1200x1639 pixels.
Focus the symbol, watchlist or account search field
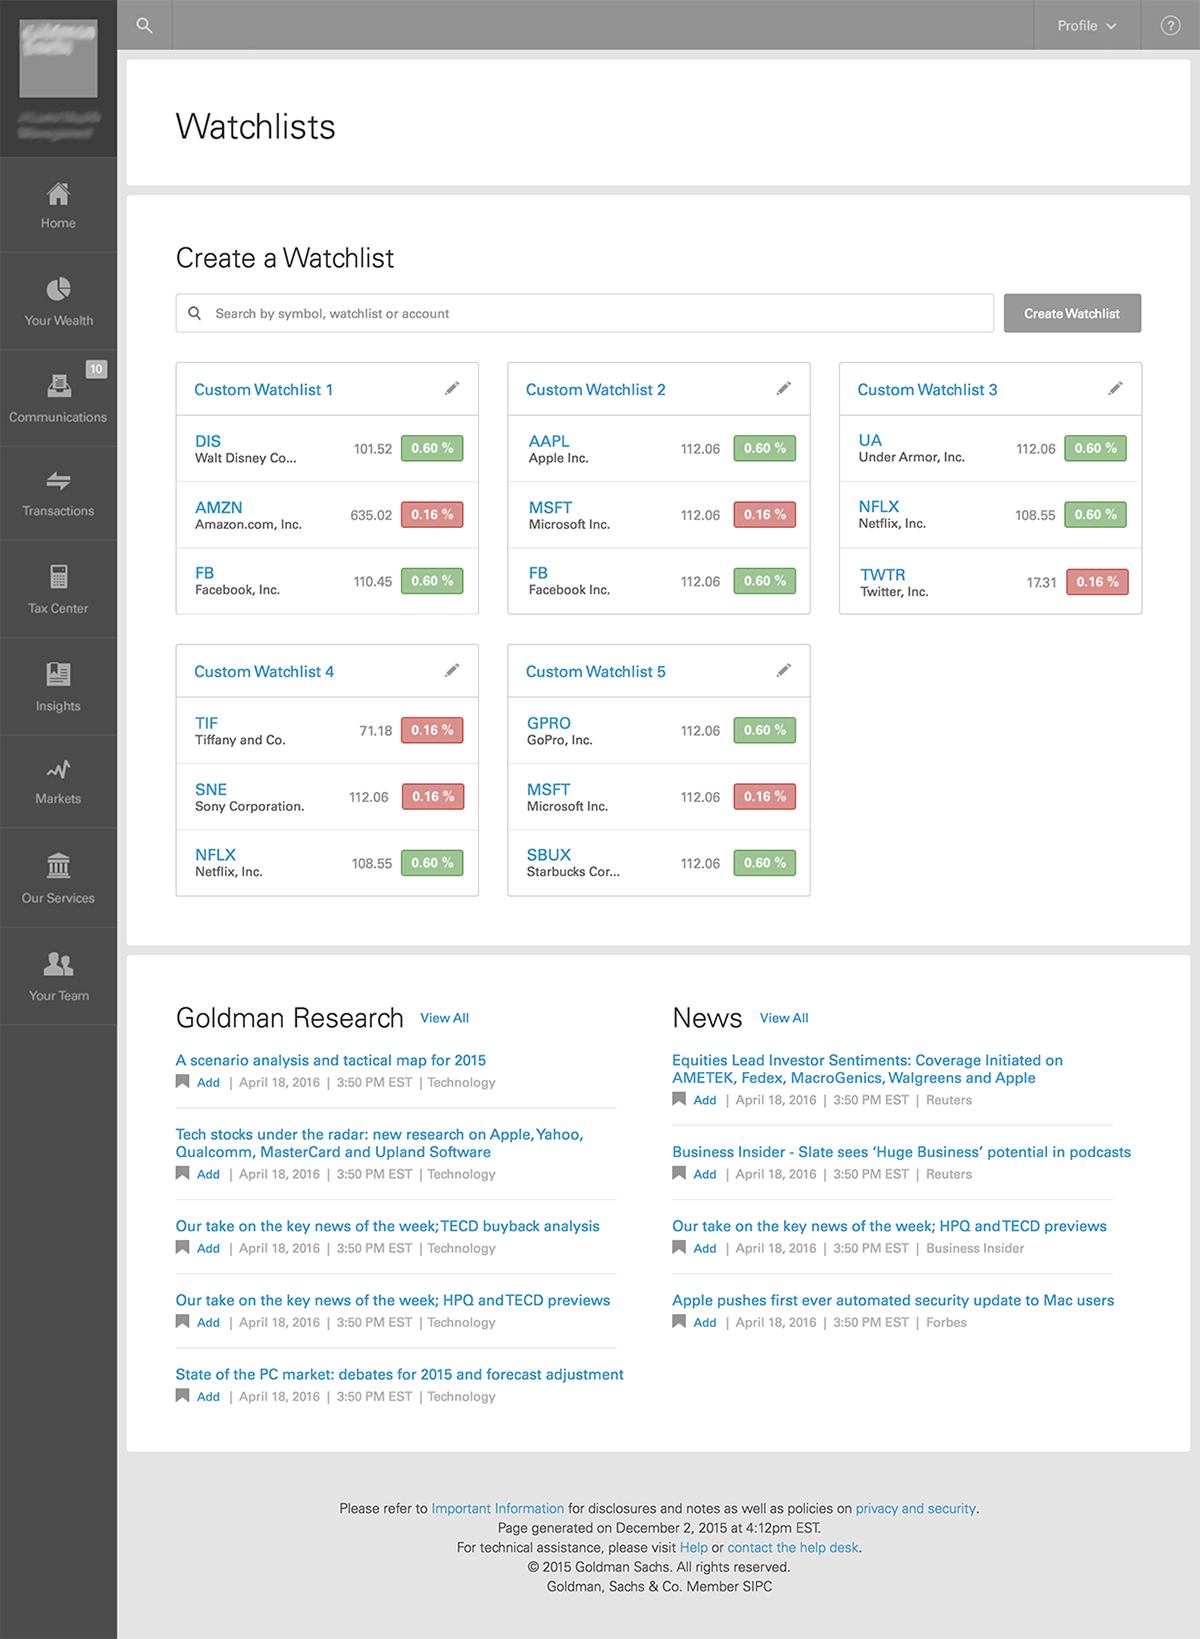585,313
